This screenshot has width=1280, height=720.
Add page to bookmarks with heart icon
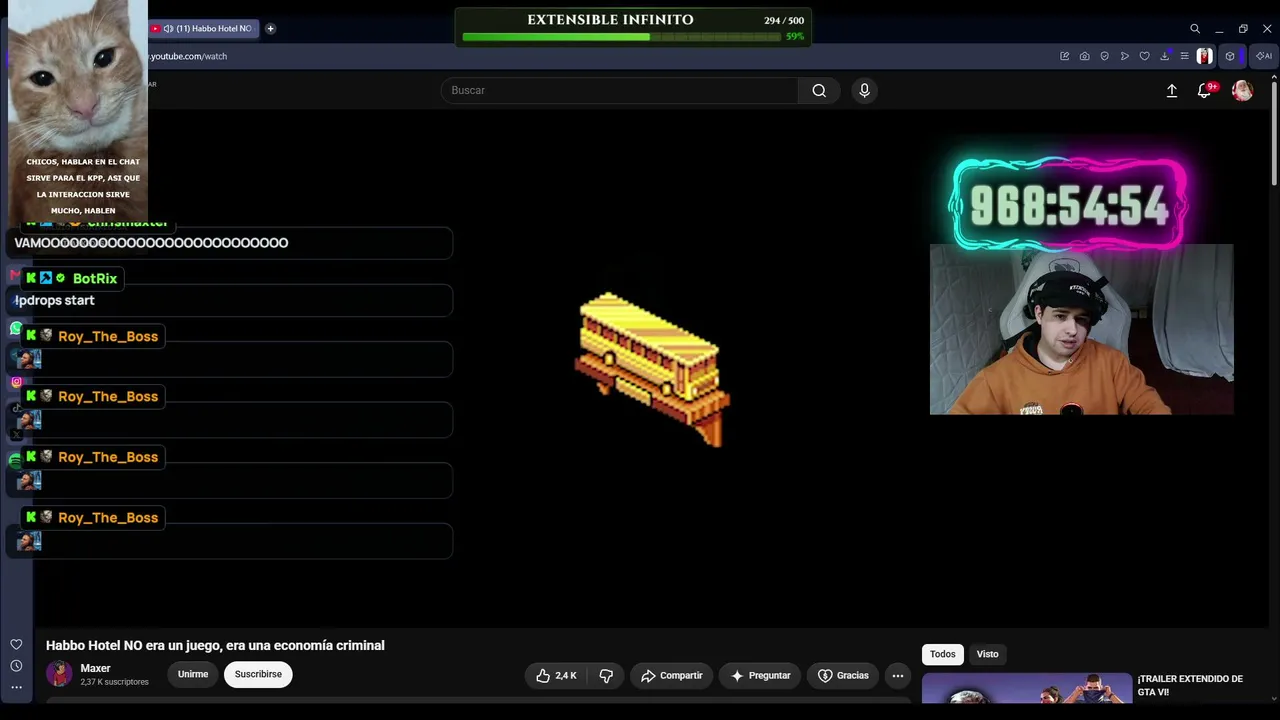pyautogui.click(x=1145, y=56)
